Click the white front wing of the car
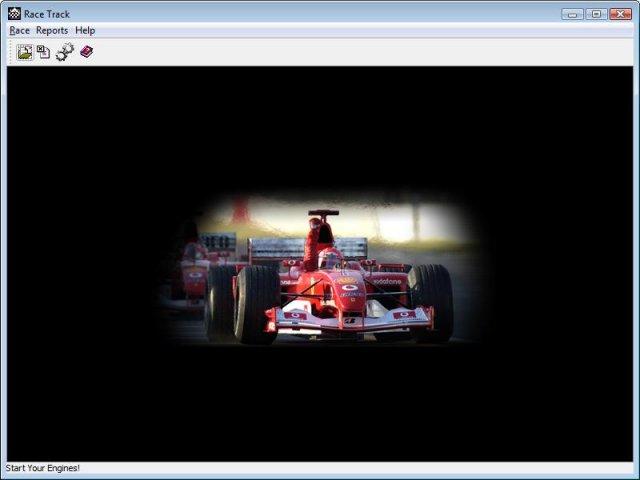This screenshot has height=480, width=640. pyautogui.click(x=348, y=318)
